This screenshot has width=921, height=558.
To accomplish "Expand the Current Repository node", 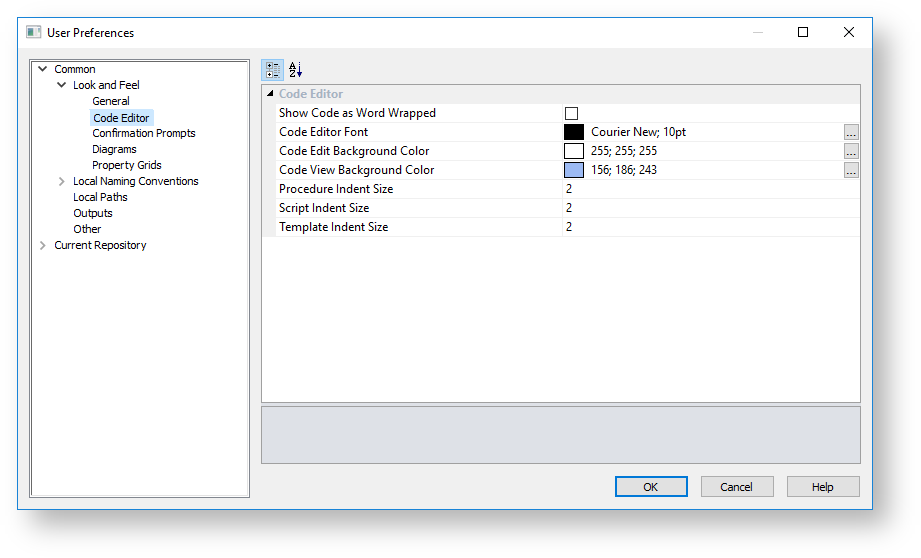I will [x=43, y=245].
